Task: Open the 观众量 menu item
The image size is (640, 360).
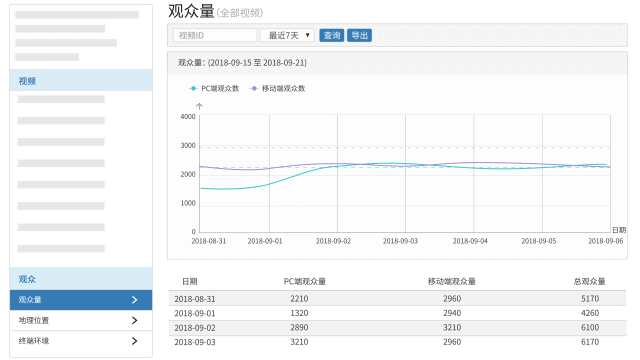Action: coord(81,300)
